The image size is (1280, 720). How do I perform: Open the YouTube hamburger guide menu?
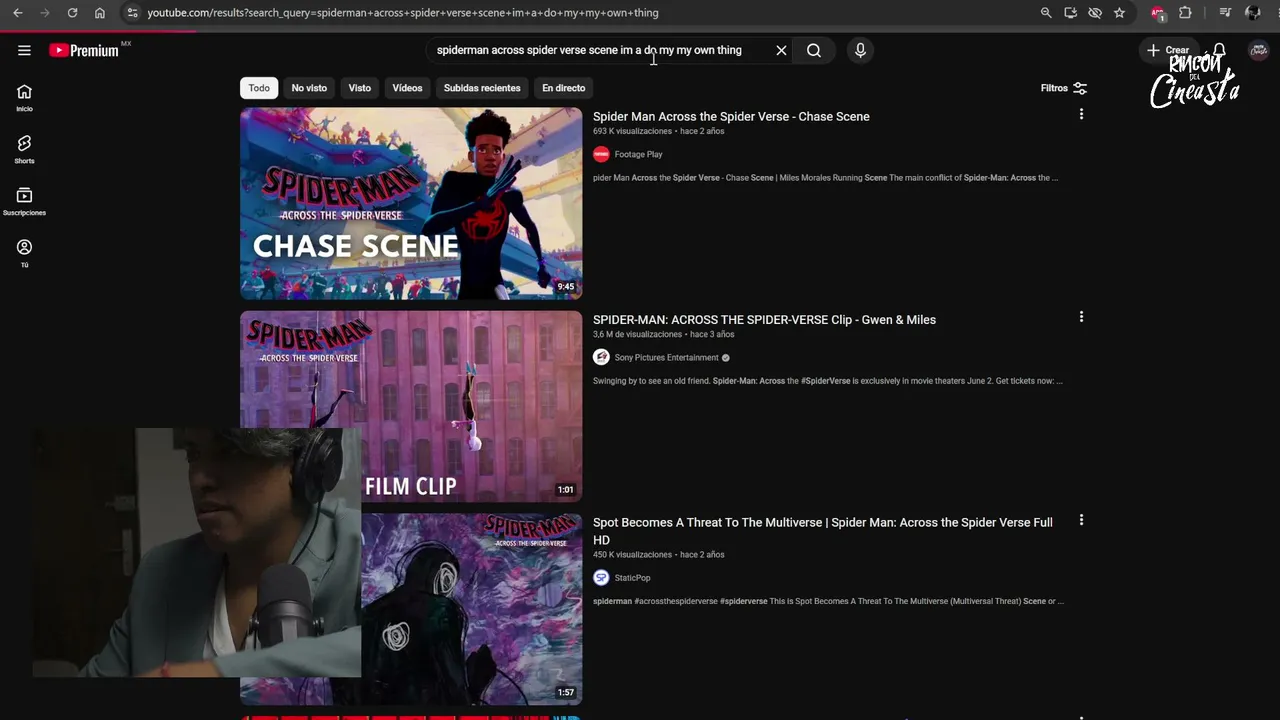(x=24, y=50)
